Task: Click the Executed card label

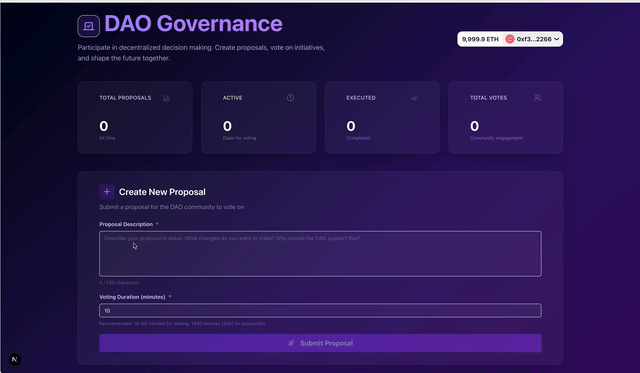Action: 361,98
